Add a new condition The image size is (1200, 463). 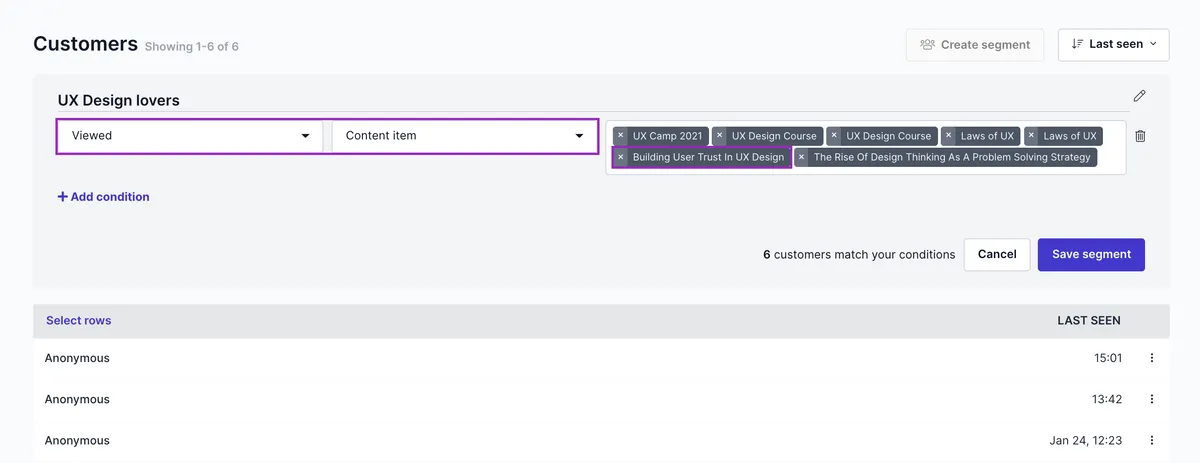point(103,197)
